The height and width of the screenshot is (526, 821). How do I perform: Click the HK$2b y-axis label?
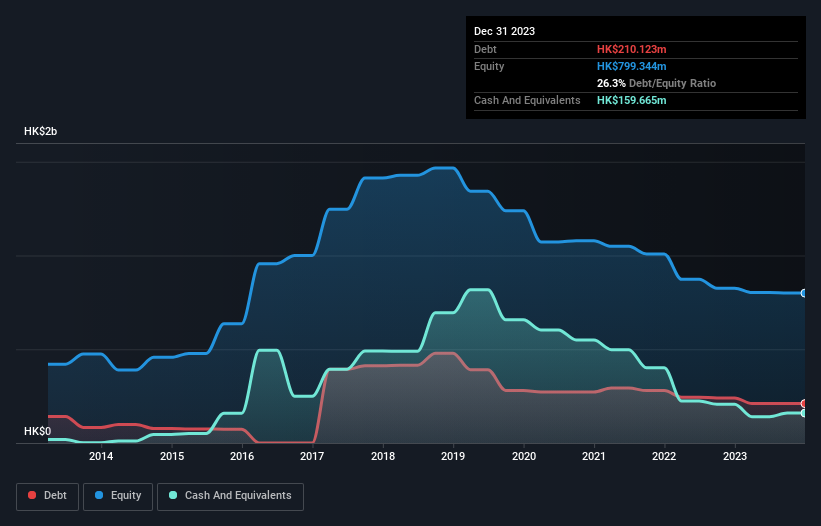point(40,131)
